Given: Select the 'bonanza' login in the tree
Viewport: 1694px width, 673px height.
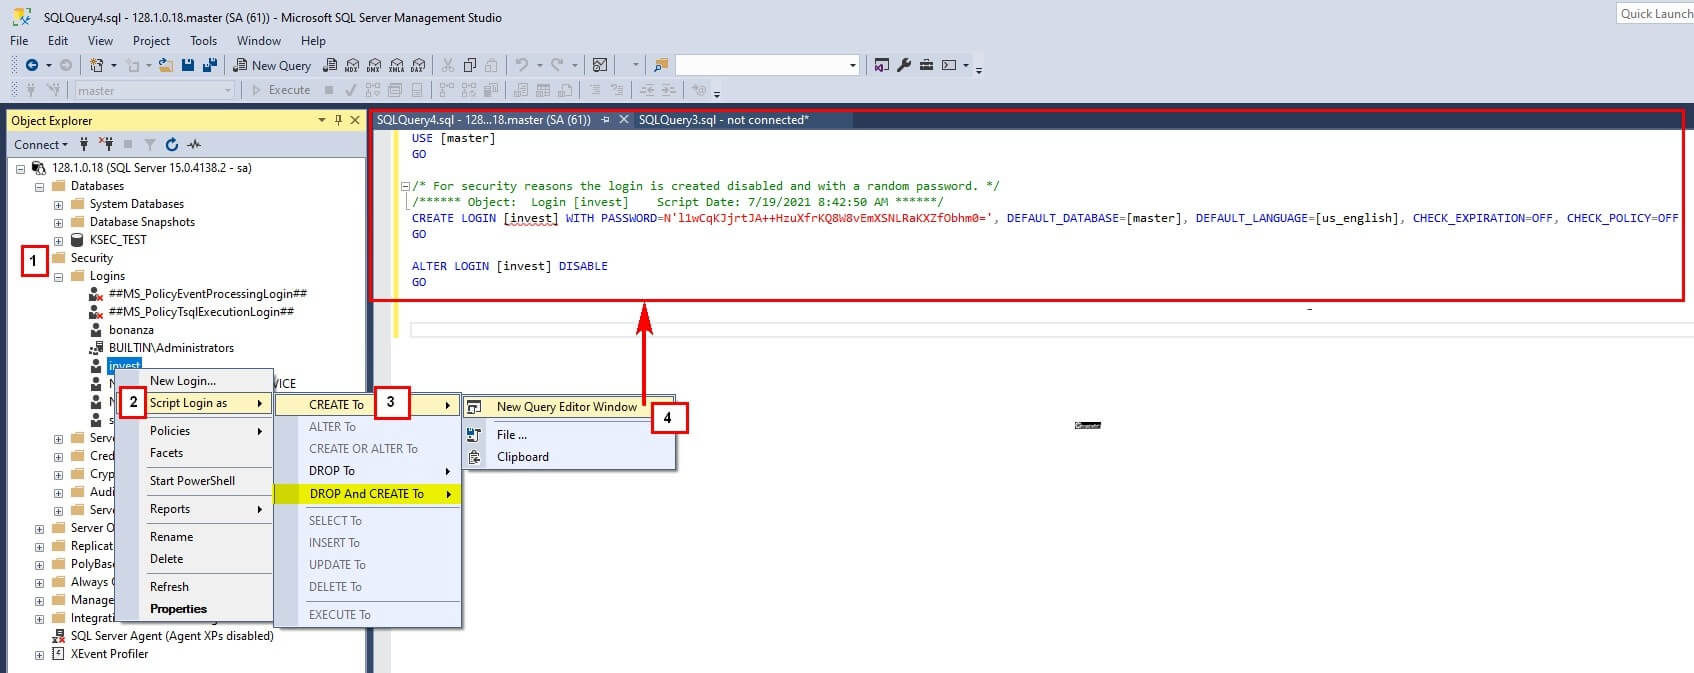Looking at the screenshot, I should click(131, 330).
